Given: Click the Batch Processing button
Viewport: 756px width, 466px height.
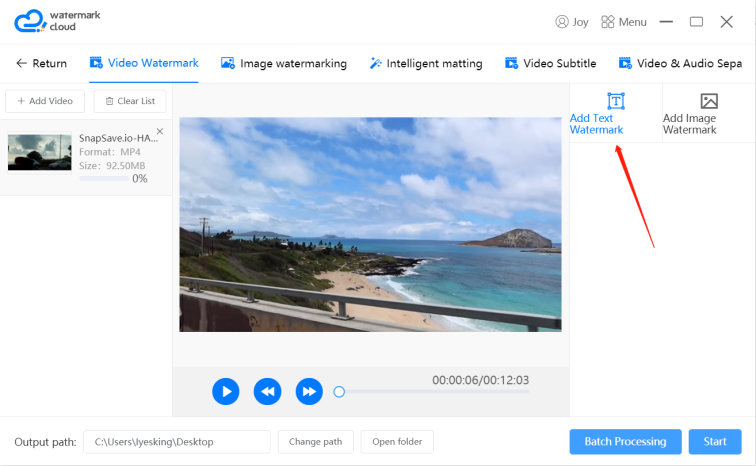Looking at the screenshot, I should 625,442.
